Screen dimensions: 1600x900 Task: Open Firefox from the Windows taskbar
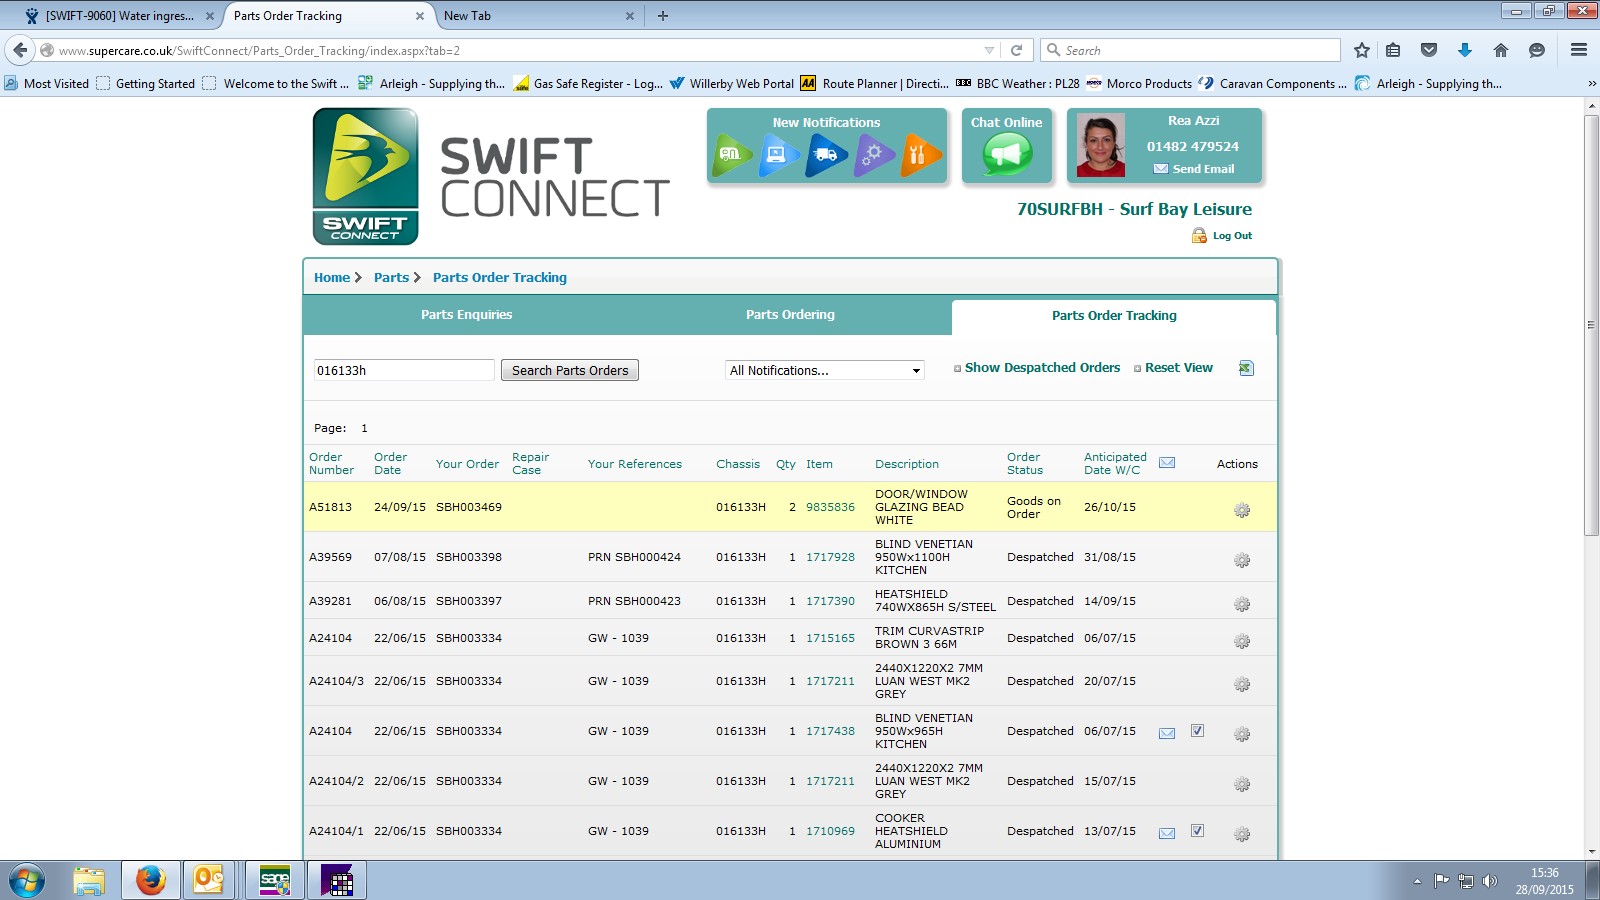point(151,880)
